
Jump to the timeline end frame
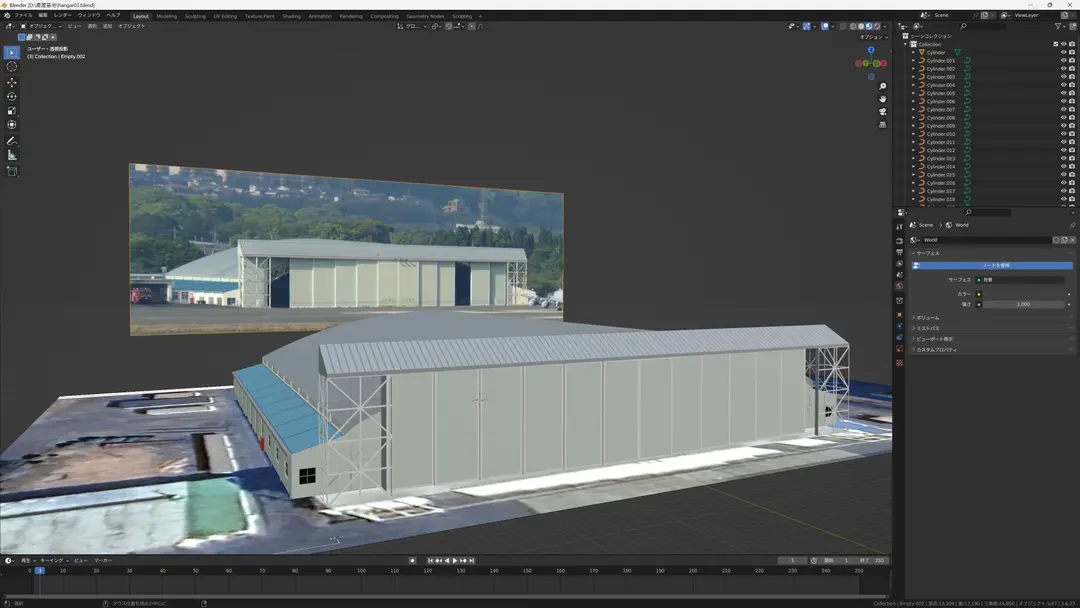click(472, 560)
